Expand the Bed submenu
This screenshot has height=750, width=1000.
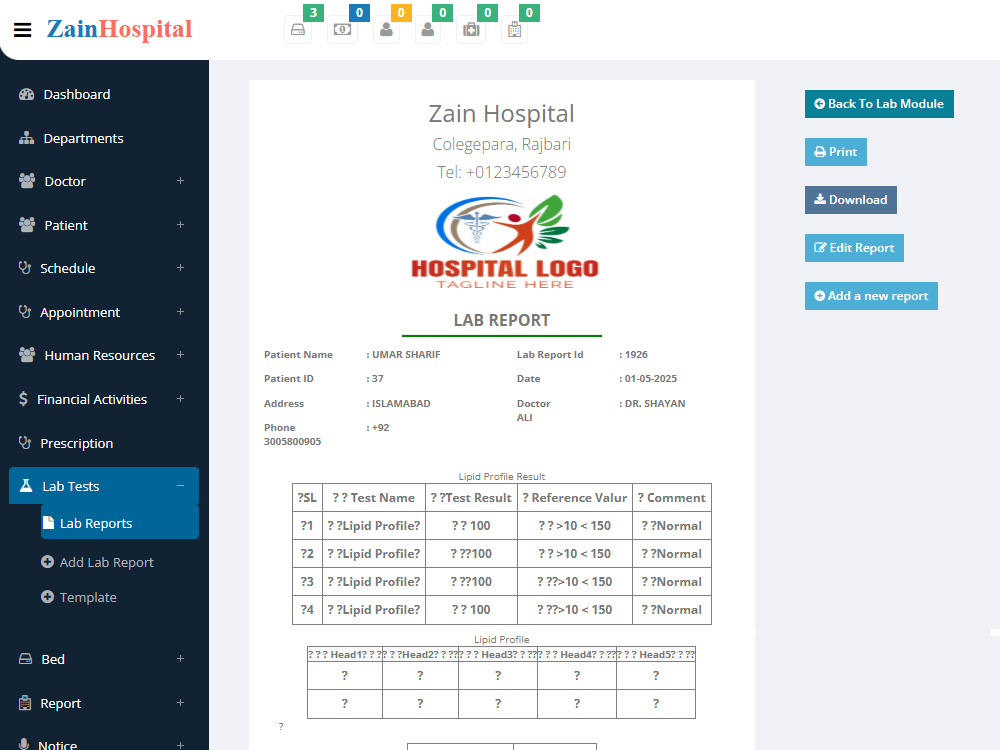(180, 659)
